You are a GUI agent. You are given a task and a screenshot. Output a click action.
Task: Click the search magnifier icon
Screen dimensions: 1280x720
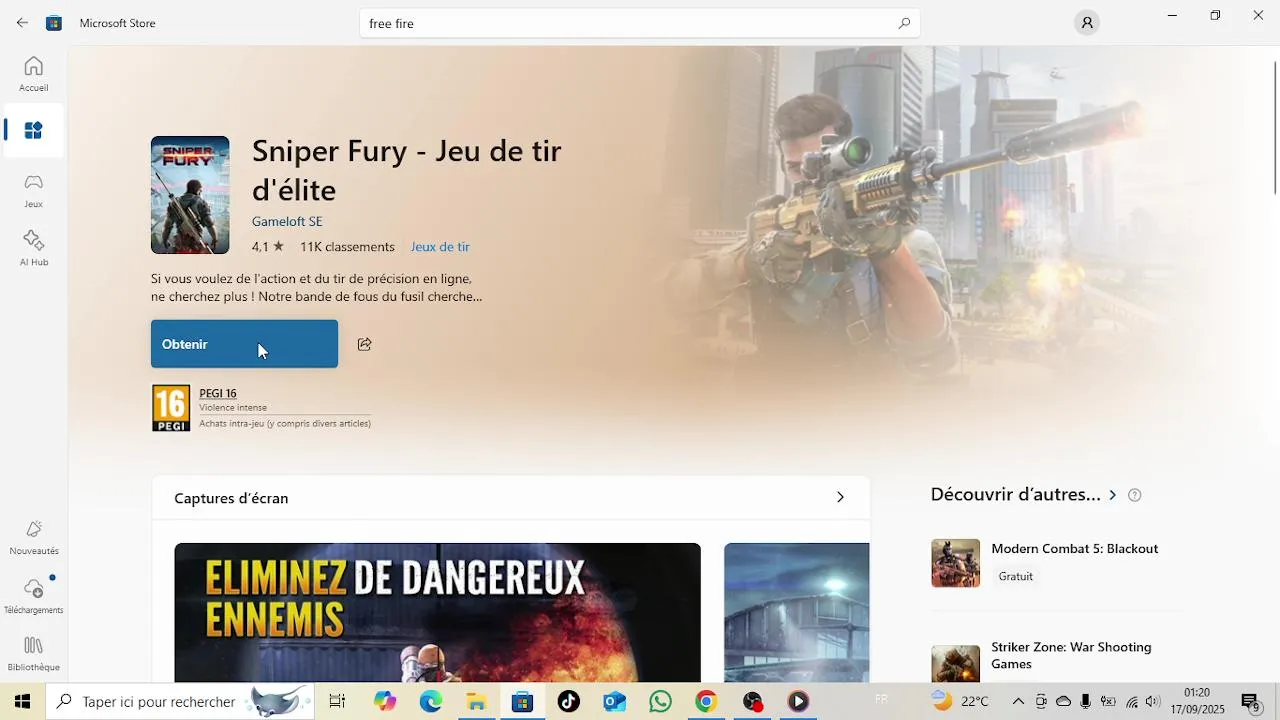pyautogui.click(x=904, y=23)
